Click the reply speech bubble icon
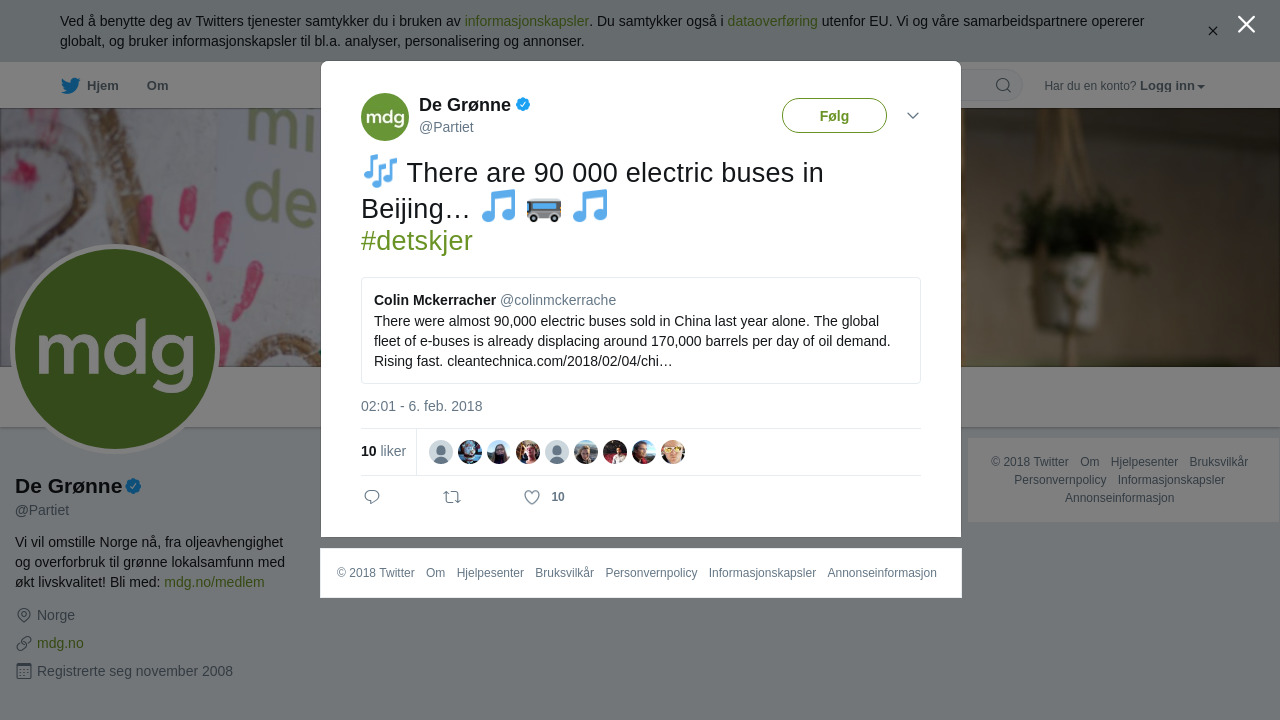Viewport: 1280px width, 720px height. [x=372, y=497]
